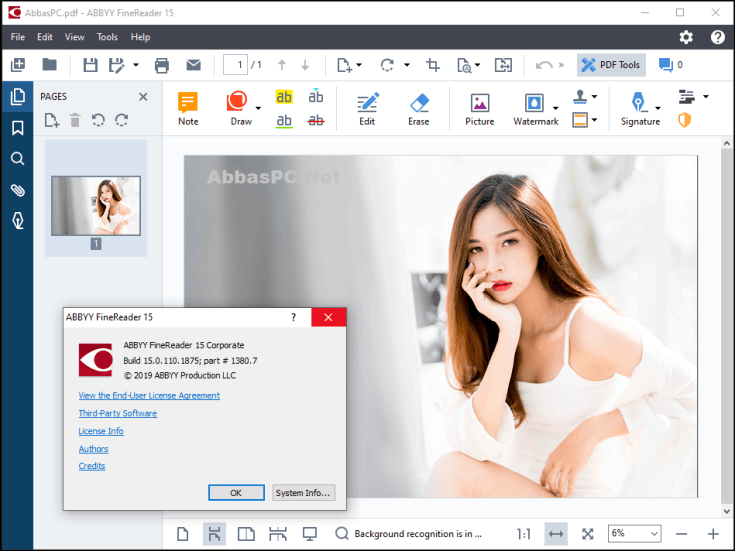Open the Third-Party Software link
735x551 pixels.
coord(118,413)
